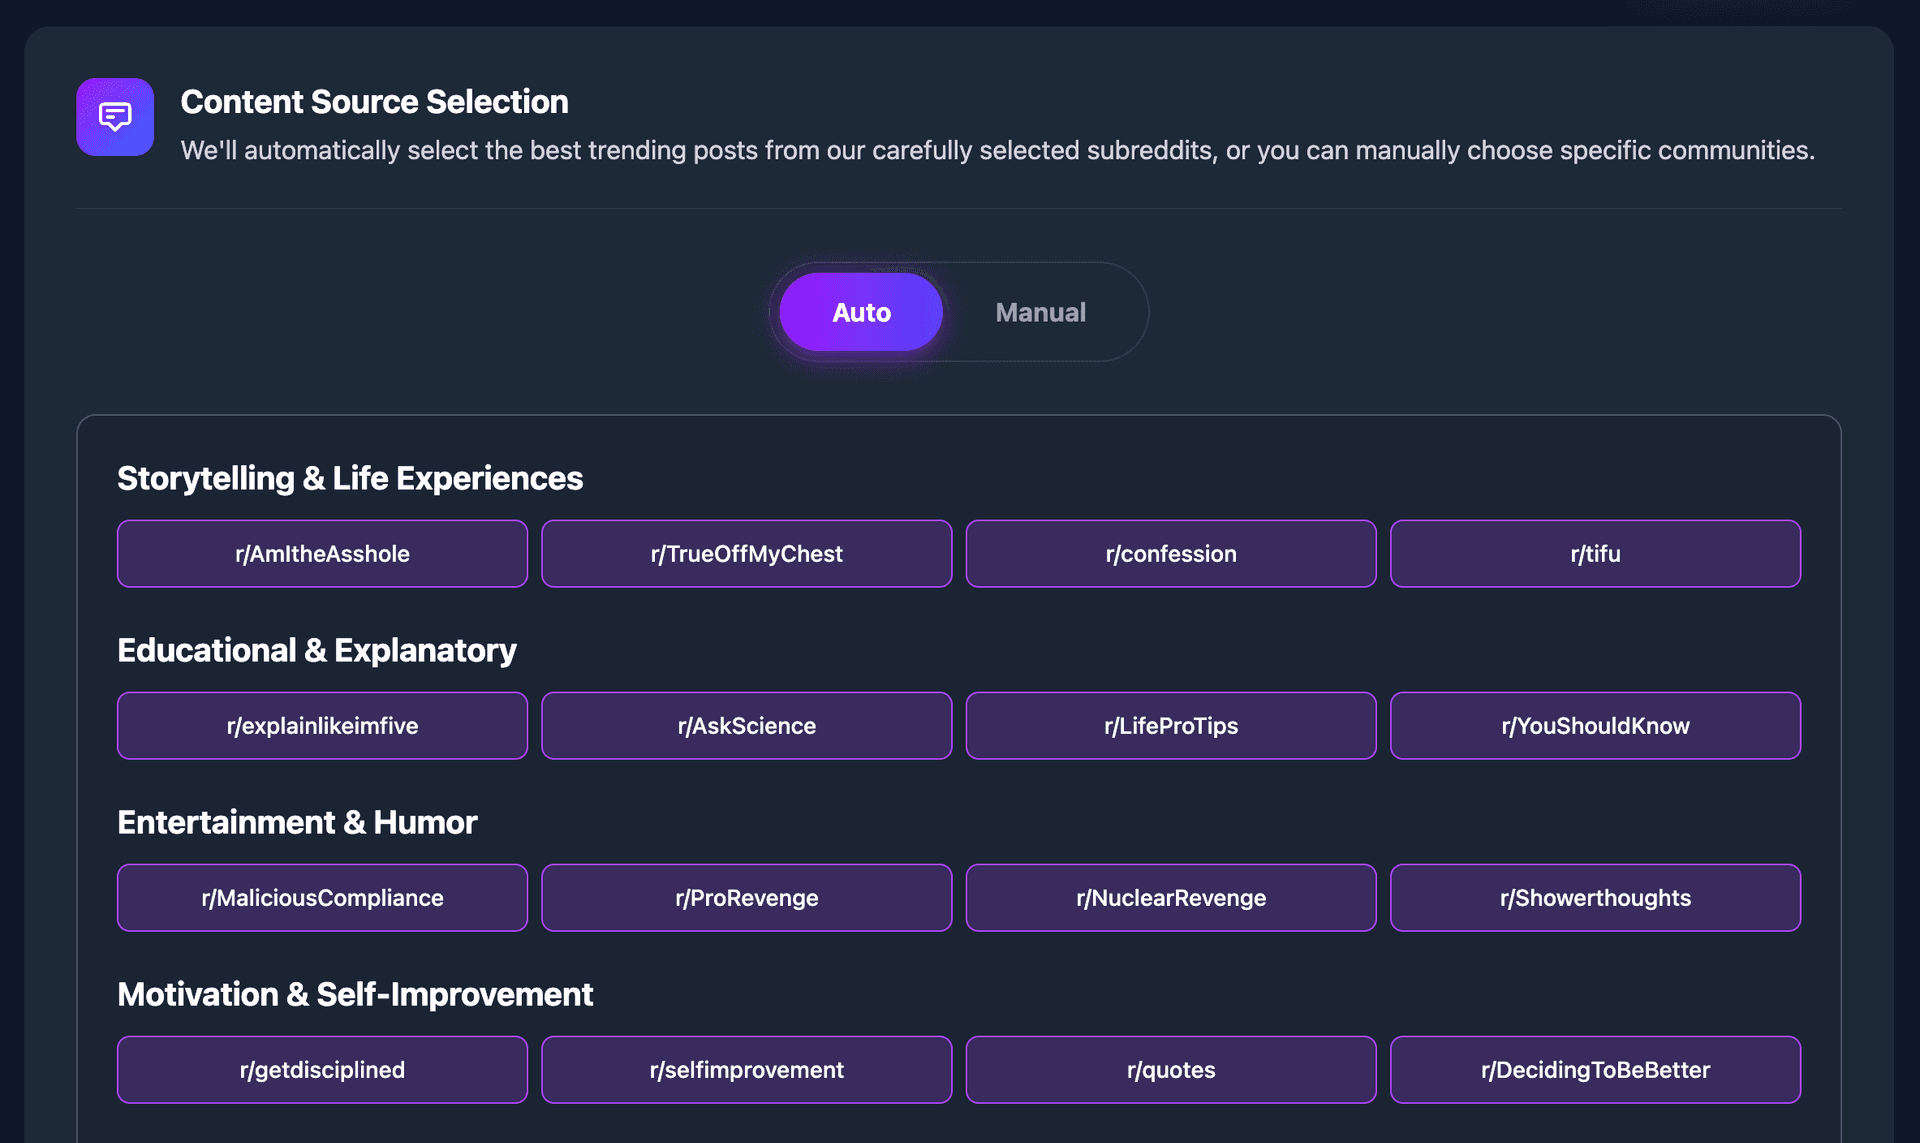Select the r/NuclearRevenge subreddit
Viewport: 1920px width, 1143px height.
1170,897
